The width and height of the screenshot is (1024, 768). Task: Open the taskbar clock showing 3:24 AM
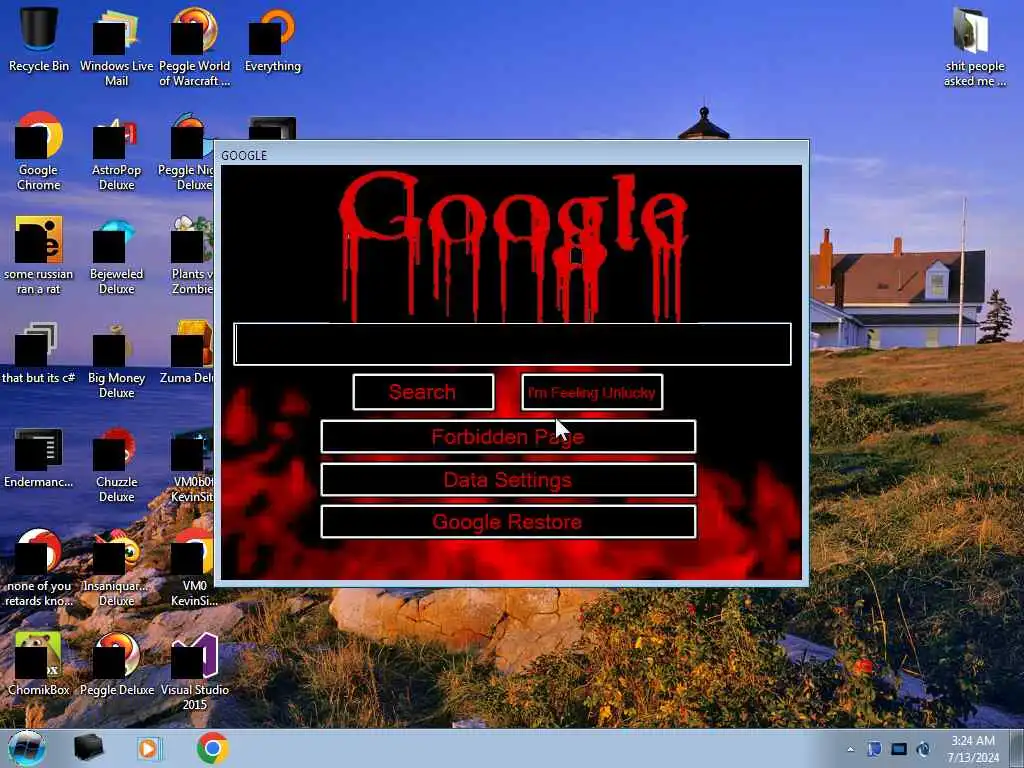coord(973,748)
